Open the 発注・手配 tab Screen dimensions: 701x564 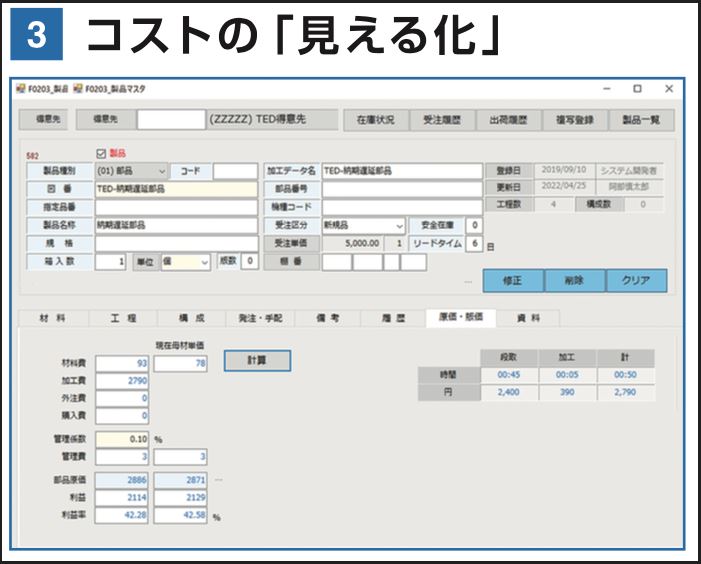click(x=259, y=317)
